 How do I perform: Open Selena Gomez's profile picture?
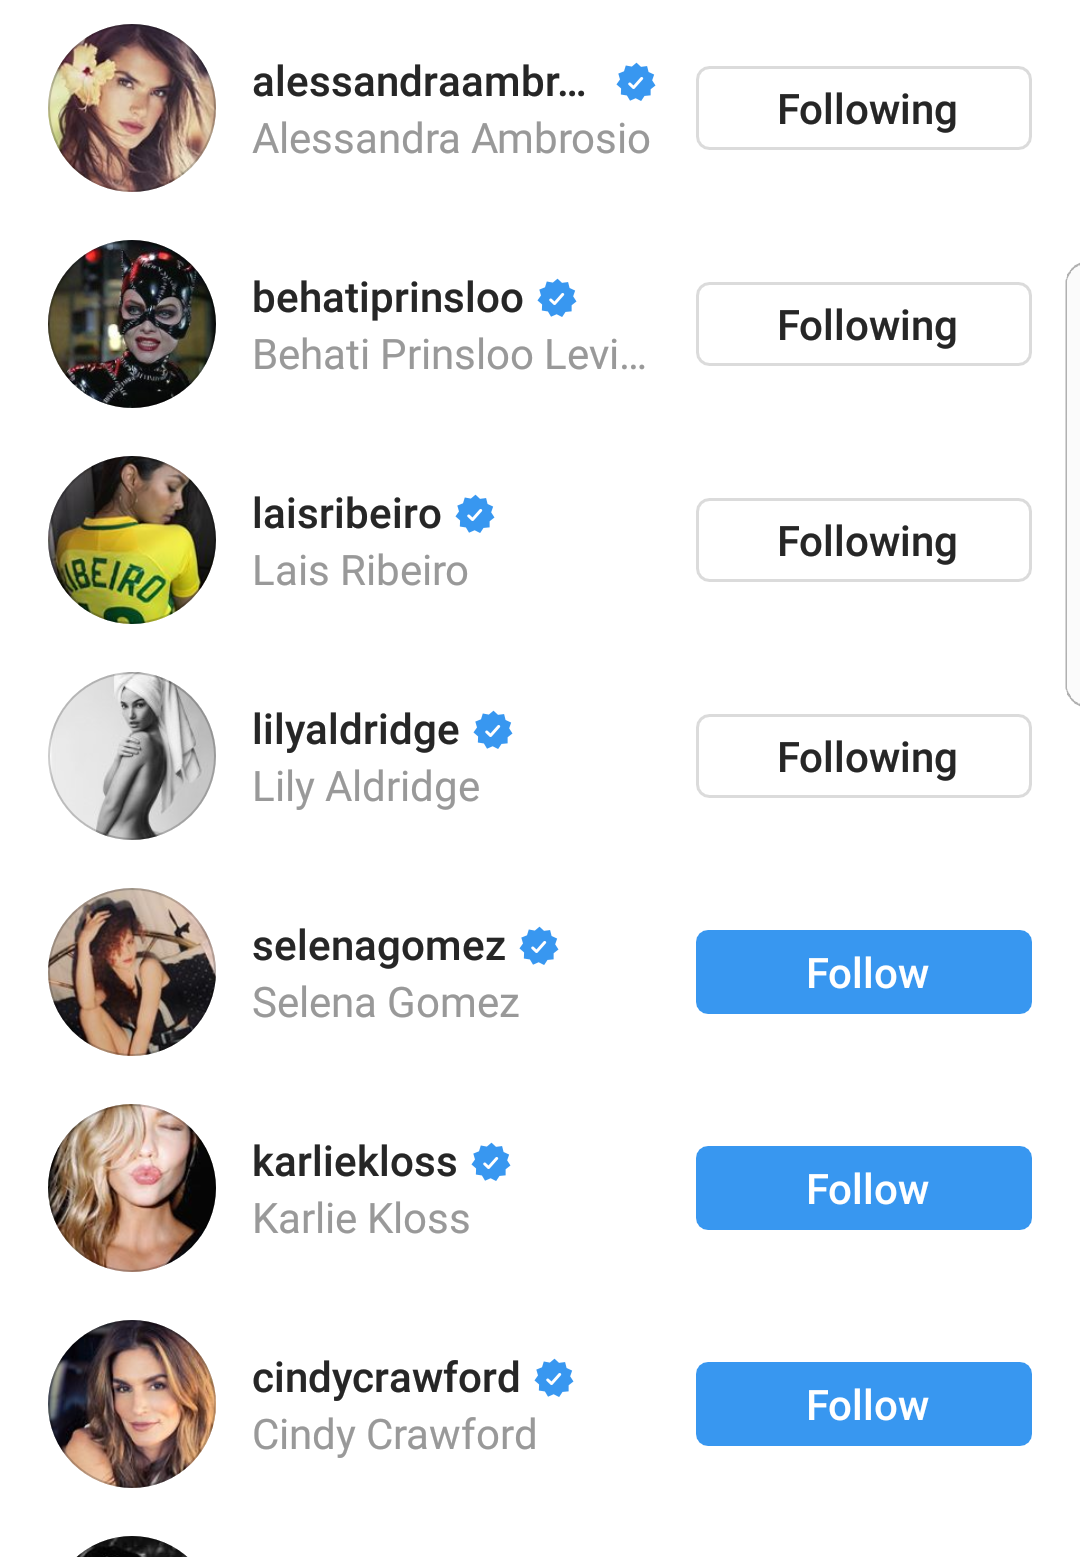[131, 971]
